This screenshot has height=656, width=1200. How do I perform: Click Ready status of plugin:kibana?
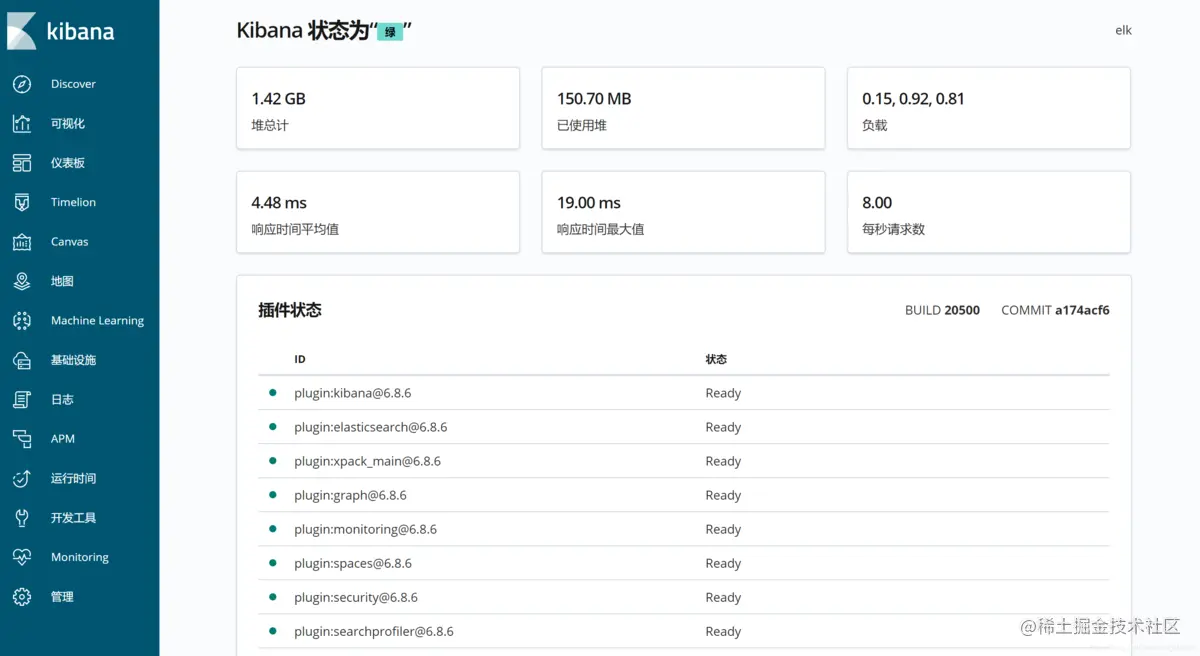coord(723,393)
